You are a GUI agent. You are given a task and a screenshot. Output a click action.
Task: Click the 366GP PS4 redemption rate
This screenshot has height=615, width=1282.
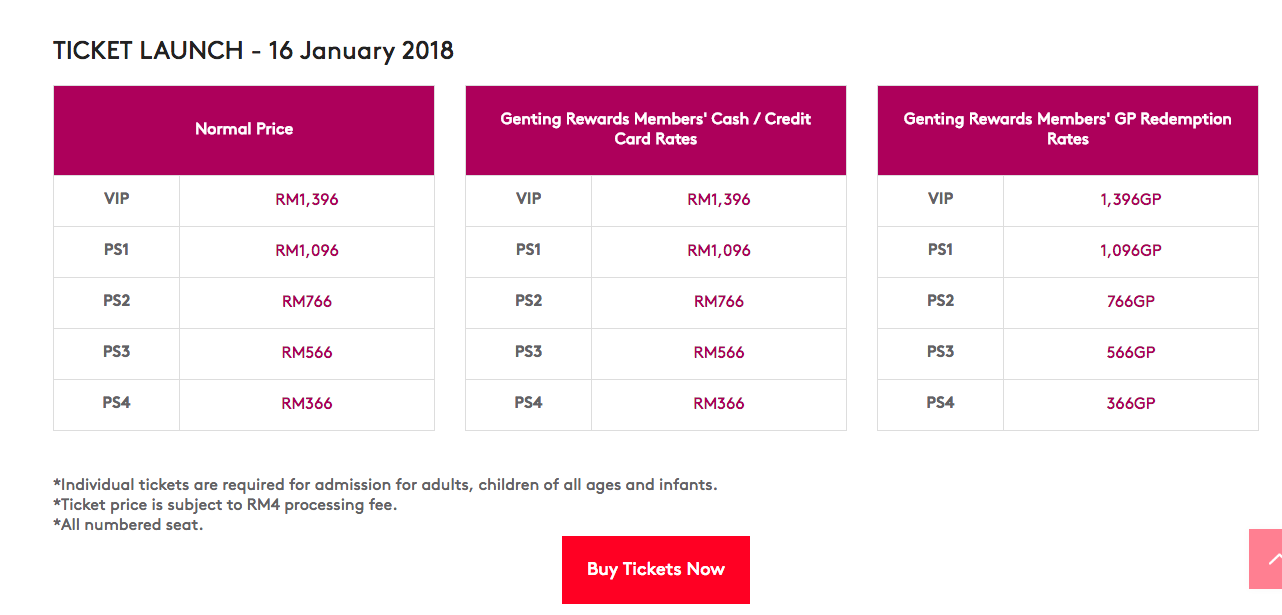click(1131, 403)
